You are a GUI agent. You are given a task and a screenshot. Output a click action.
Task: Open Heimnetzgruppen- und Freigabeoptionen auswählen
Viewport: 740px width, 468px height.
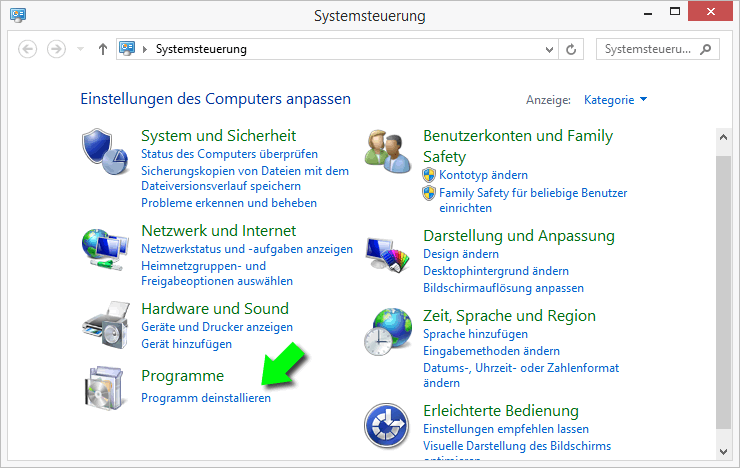click(217, 273)
